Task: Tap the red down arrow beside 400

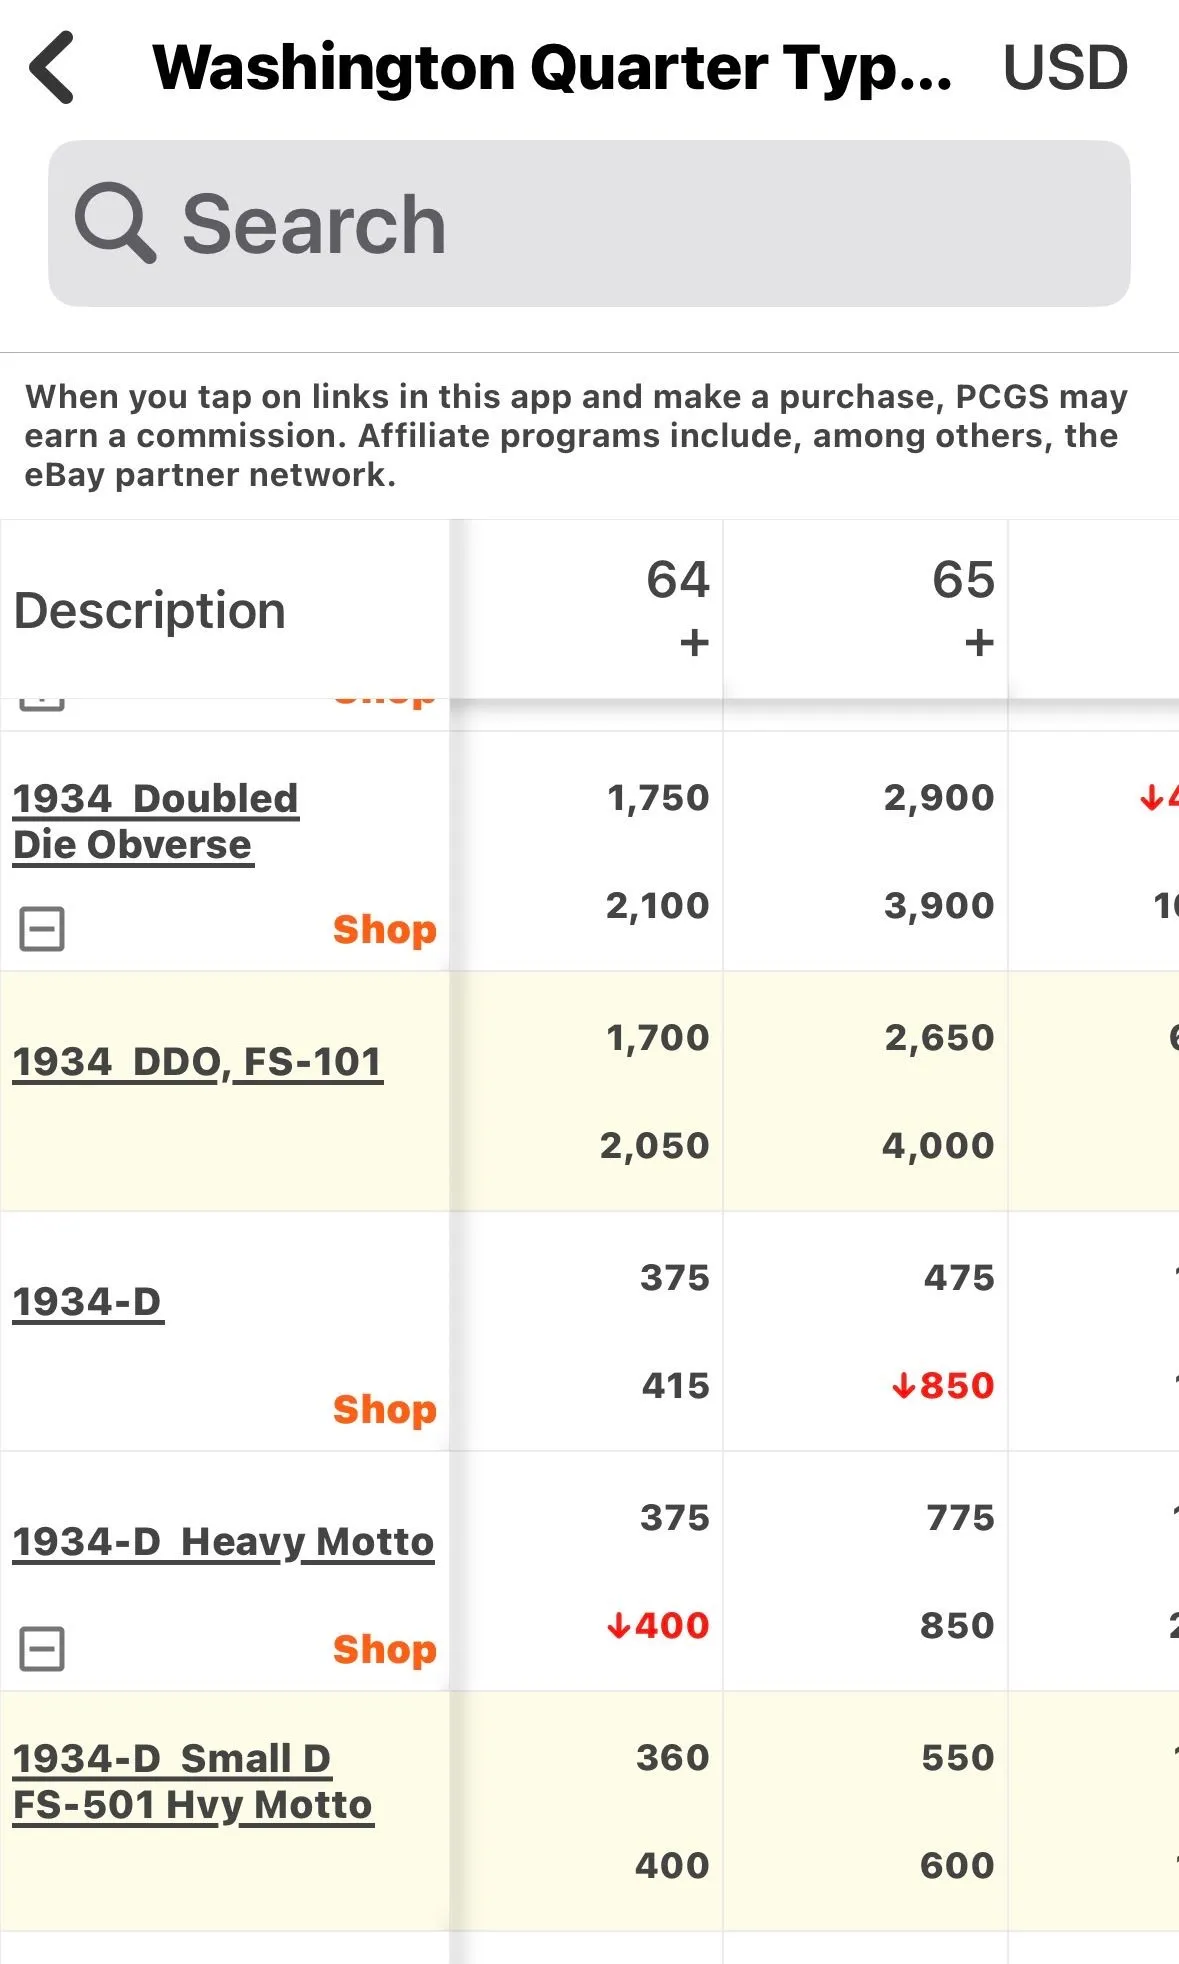Action: pyautogui.click(x=619, y=1626)
